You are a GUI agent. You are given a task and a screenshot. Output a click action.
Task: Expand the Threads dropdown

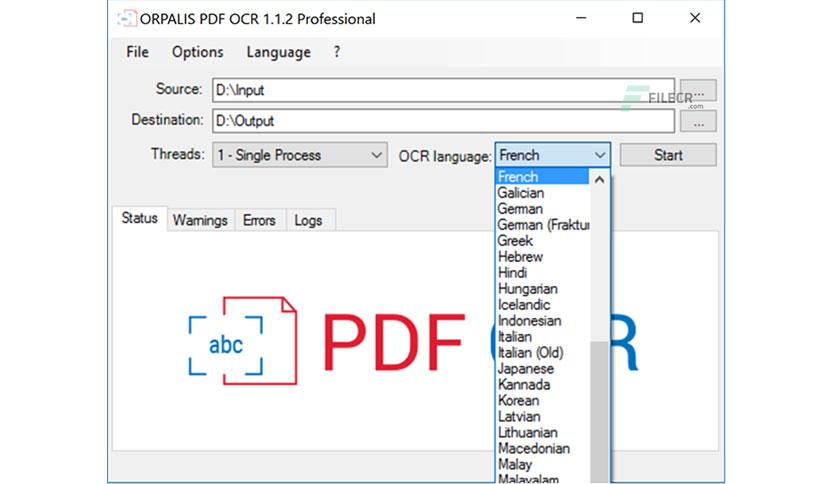[300, 155]
